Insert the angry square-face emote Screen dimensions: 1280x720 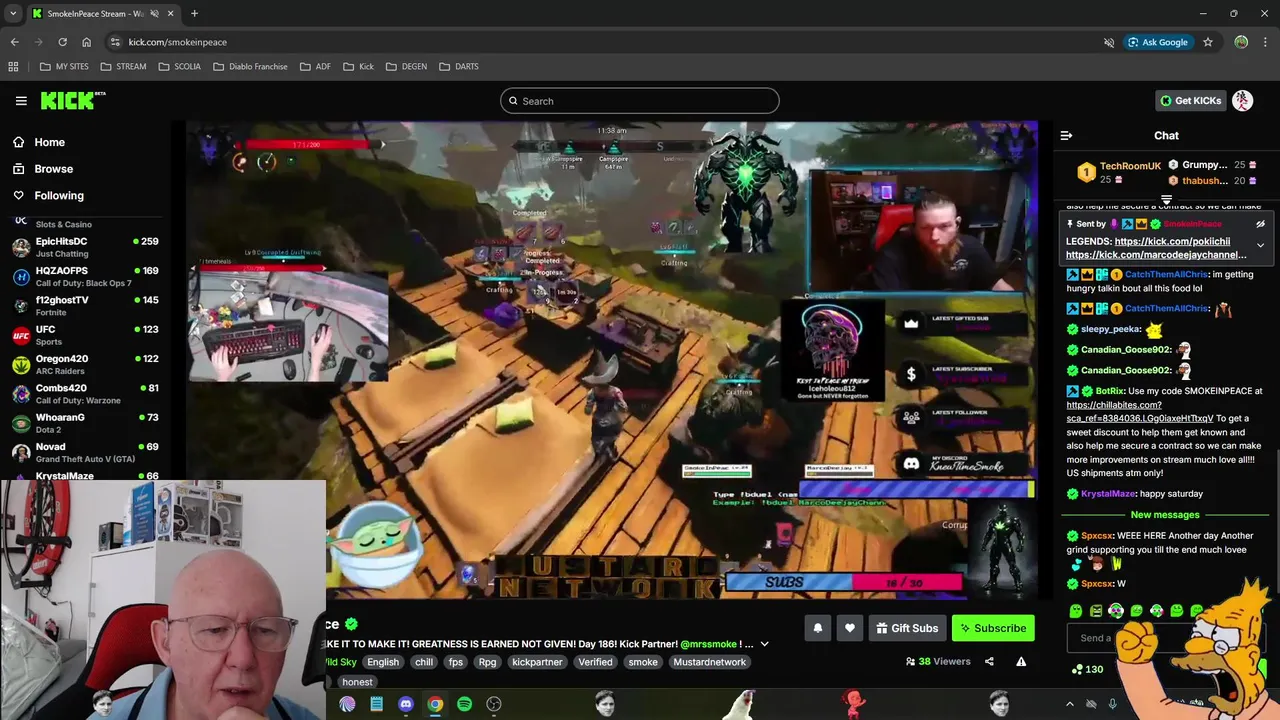click(x=1096, y=611)
